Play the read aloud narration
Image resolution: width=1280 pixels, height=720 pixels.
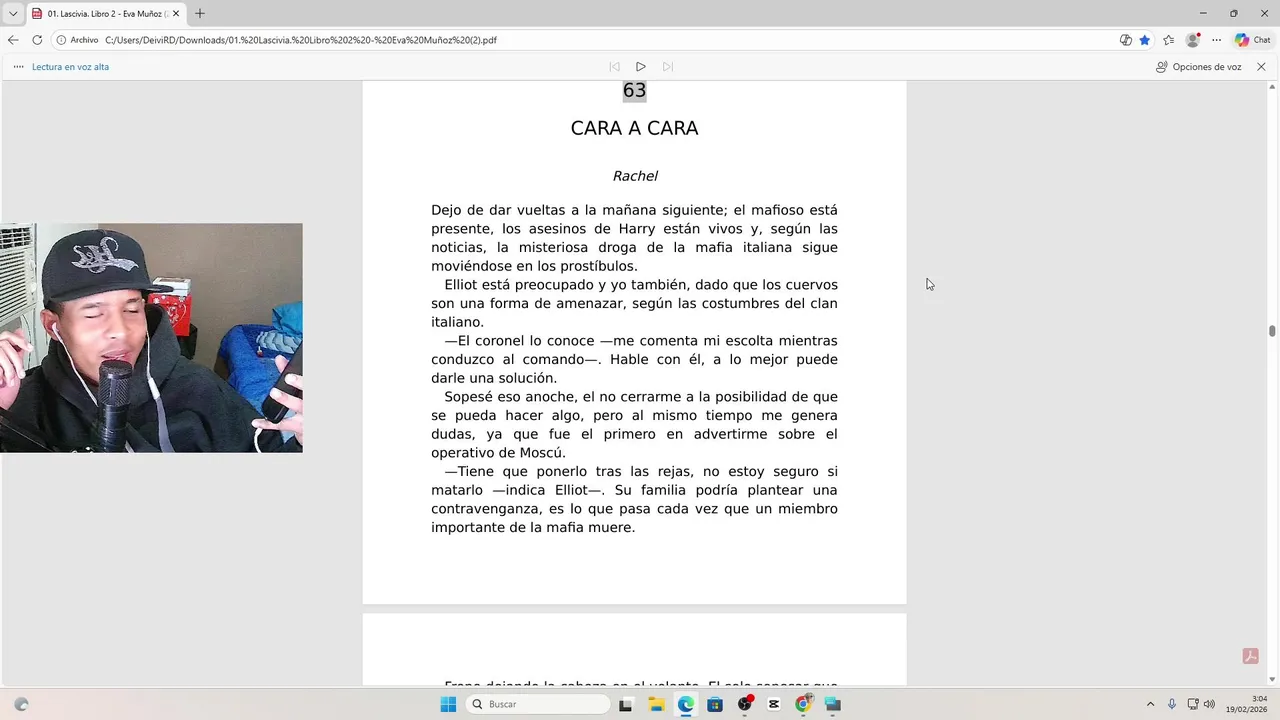point(641,67)
